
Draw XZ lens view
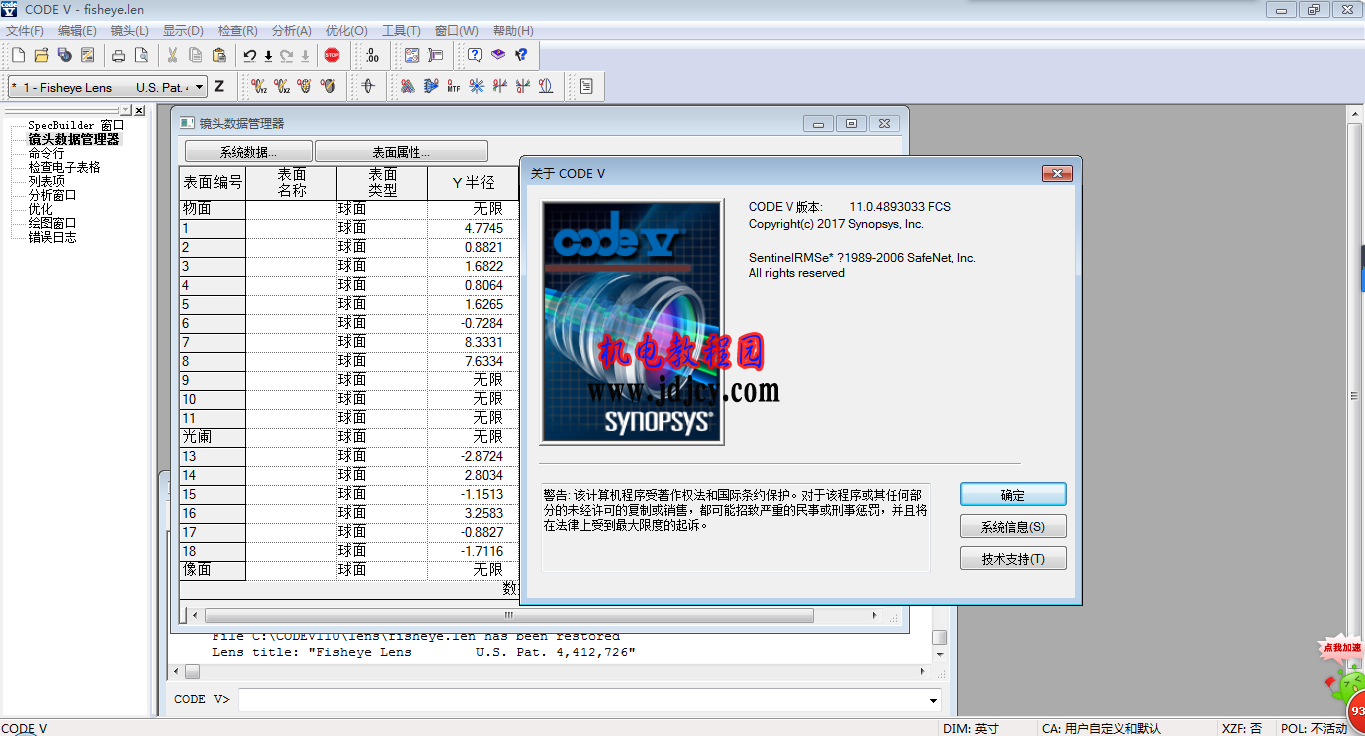click(282, 87)
